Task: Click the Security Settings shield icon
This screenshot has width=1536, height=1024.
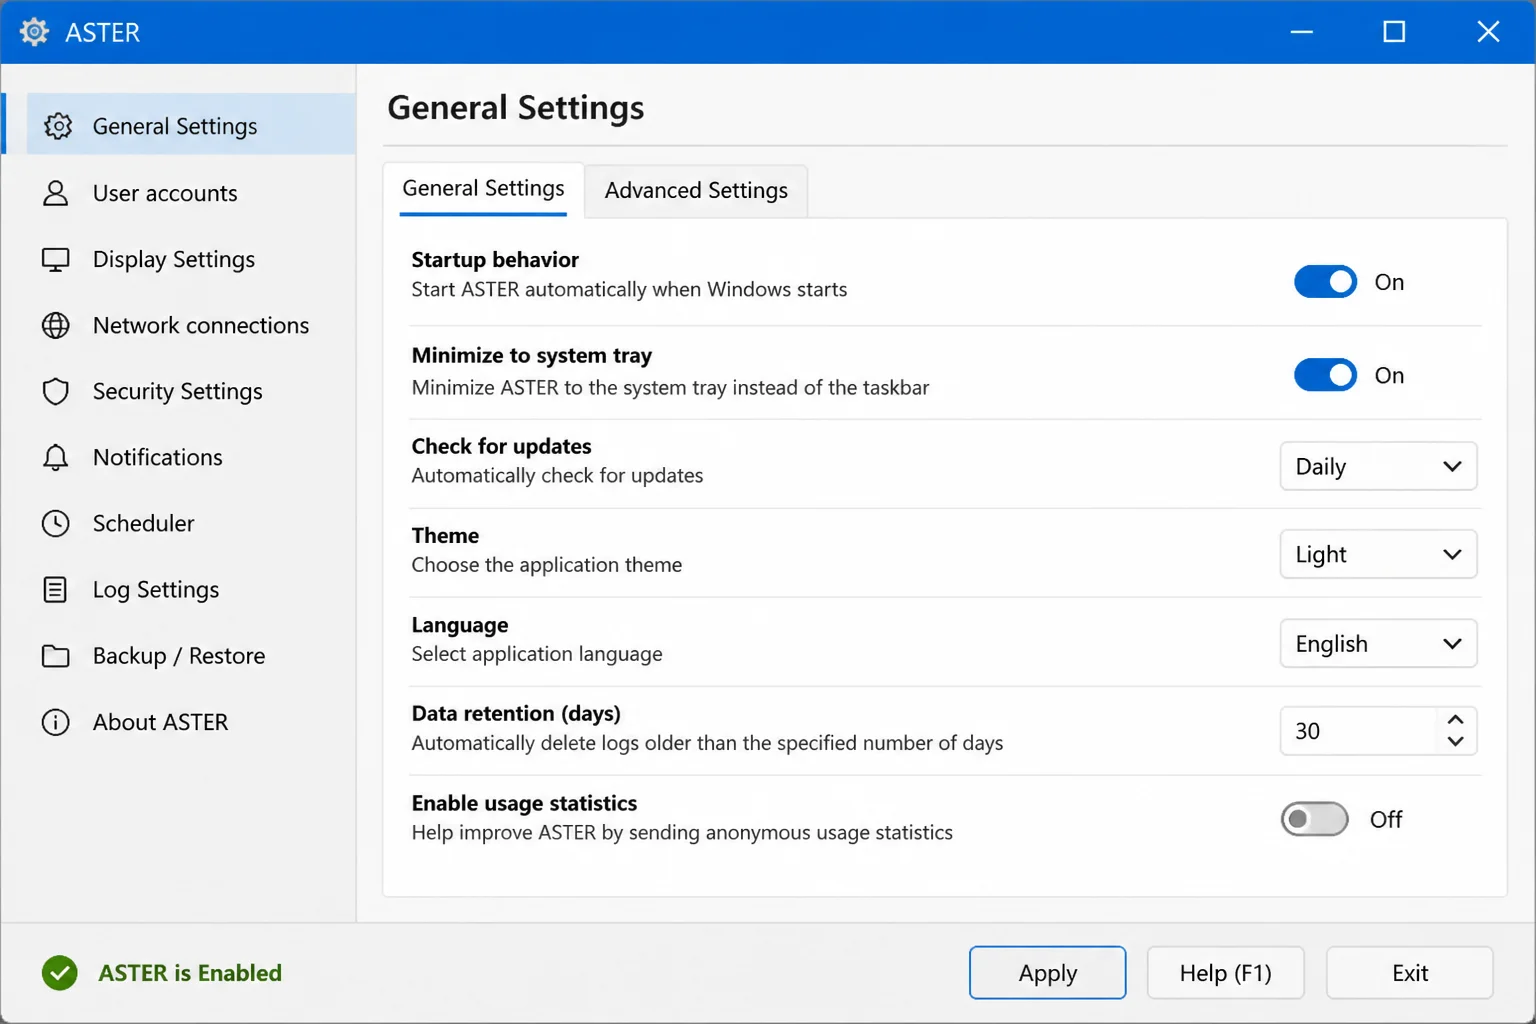Action: point(56,392)
